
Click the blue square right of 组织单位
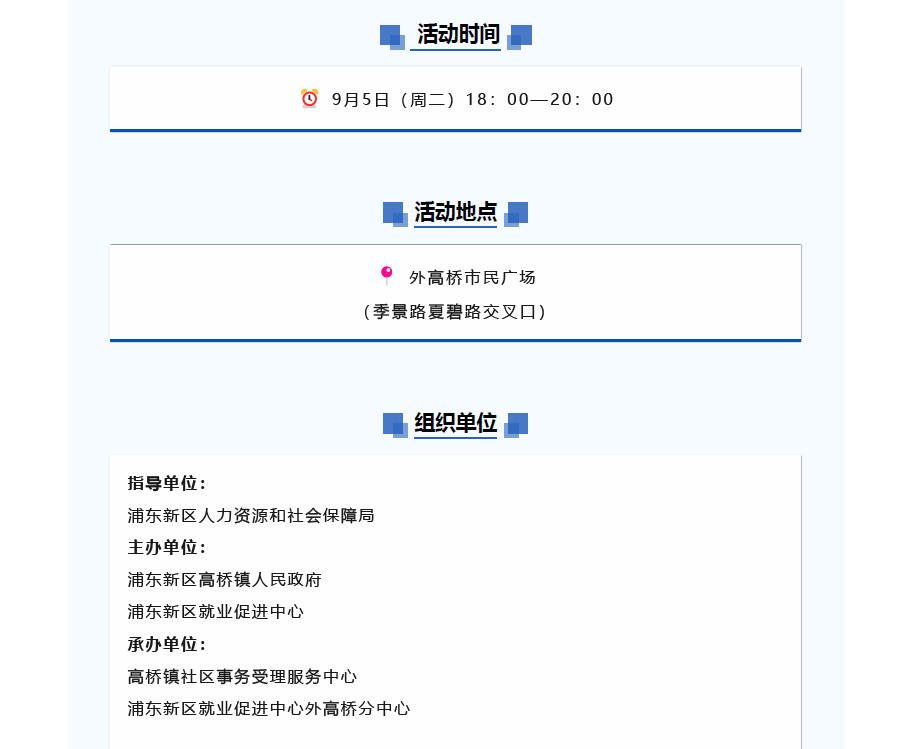point(516,425)
